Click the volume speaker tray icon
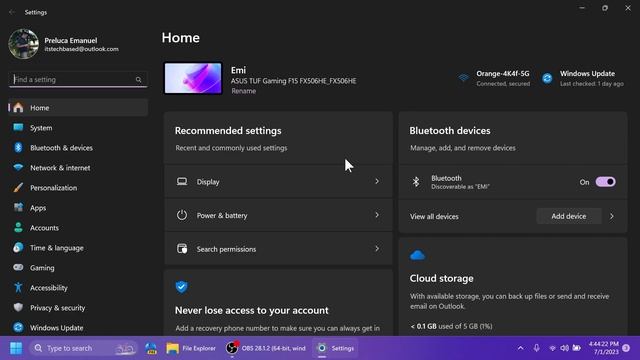Viewport: 640px width, 360px height. click(x=564, y=348)
